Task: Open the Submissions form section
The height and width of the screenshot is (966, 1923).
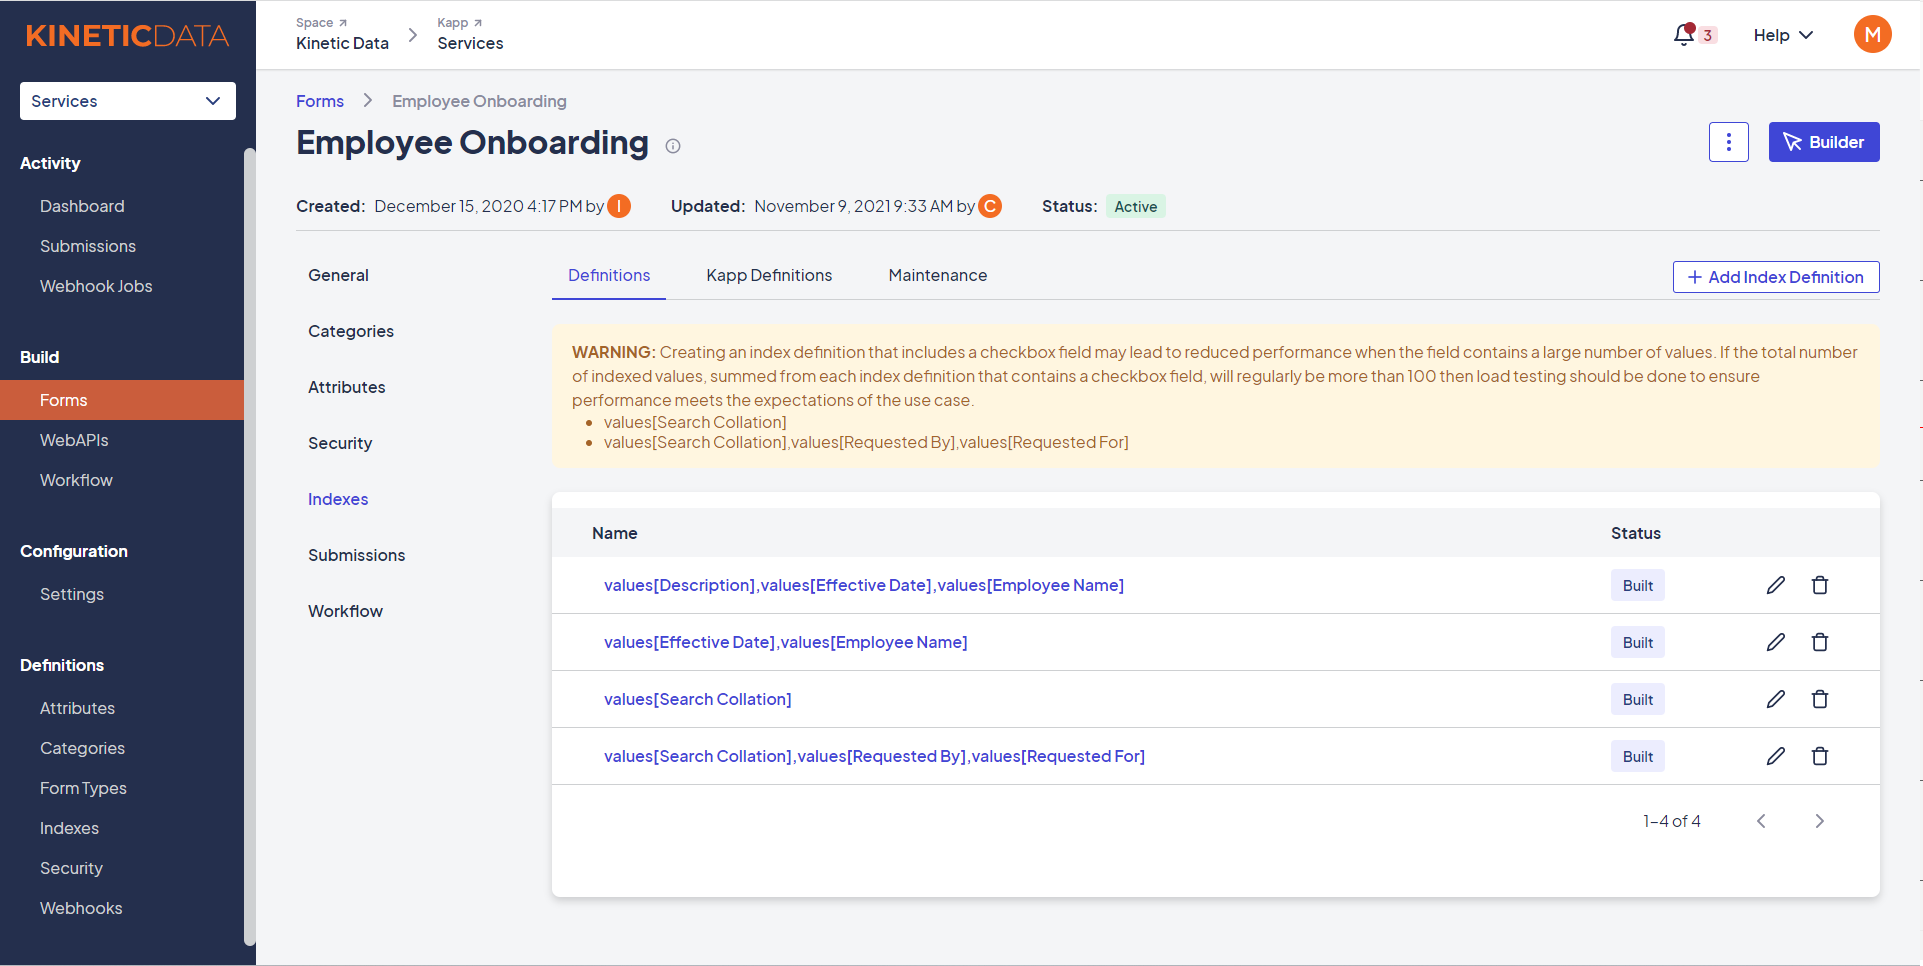Action: point(357,555)
